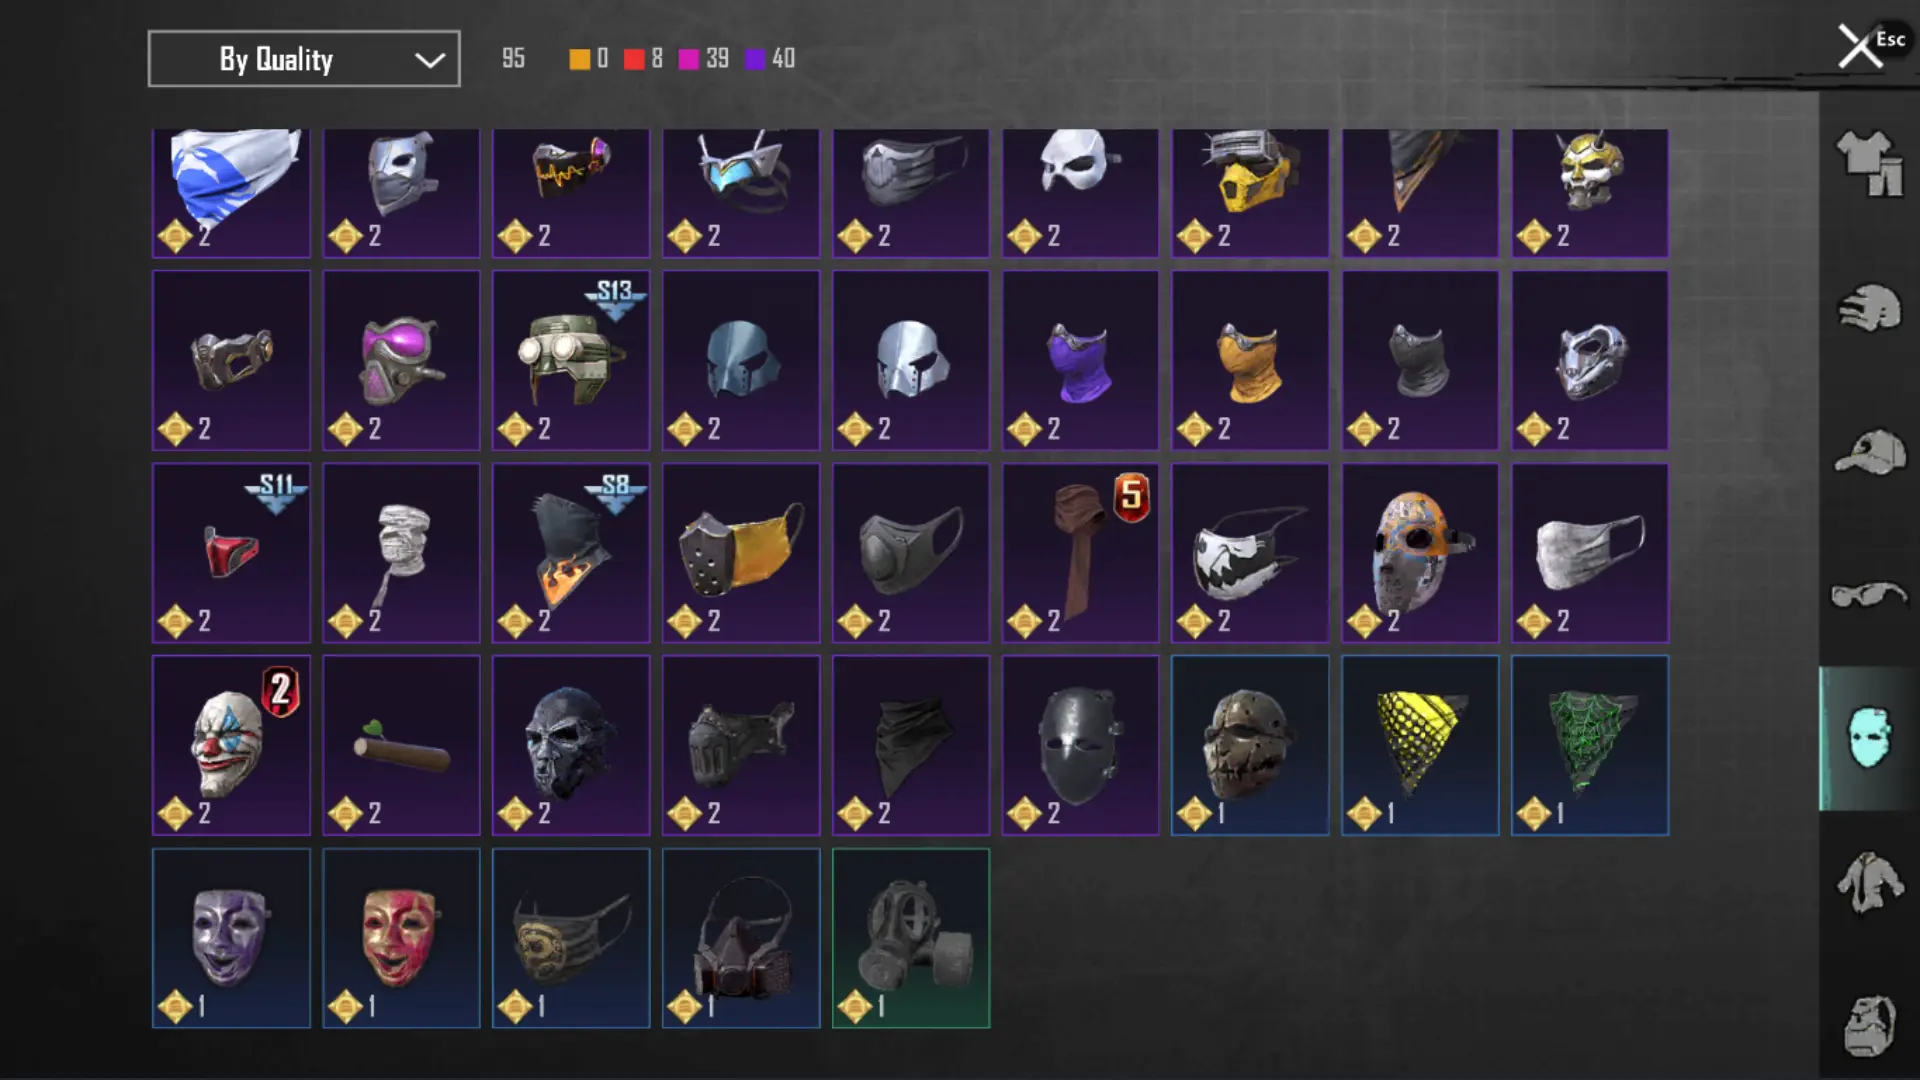Choose the gas mask with green border
This screenshot has height=1080, width=1920.
[911, 938]
